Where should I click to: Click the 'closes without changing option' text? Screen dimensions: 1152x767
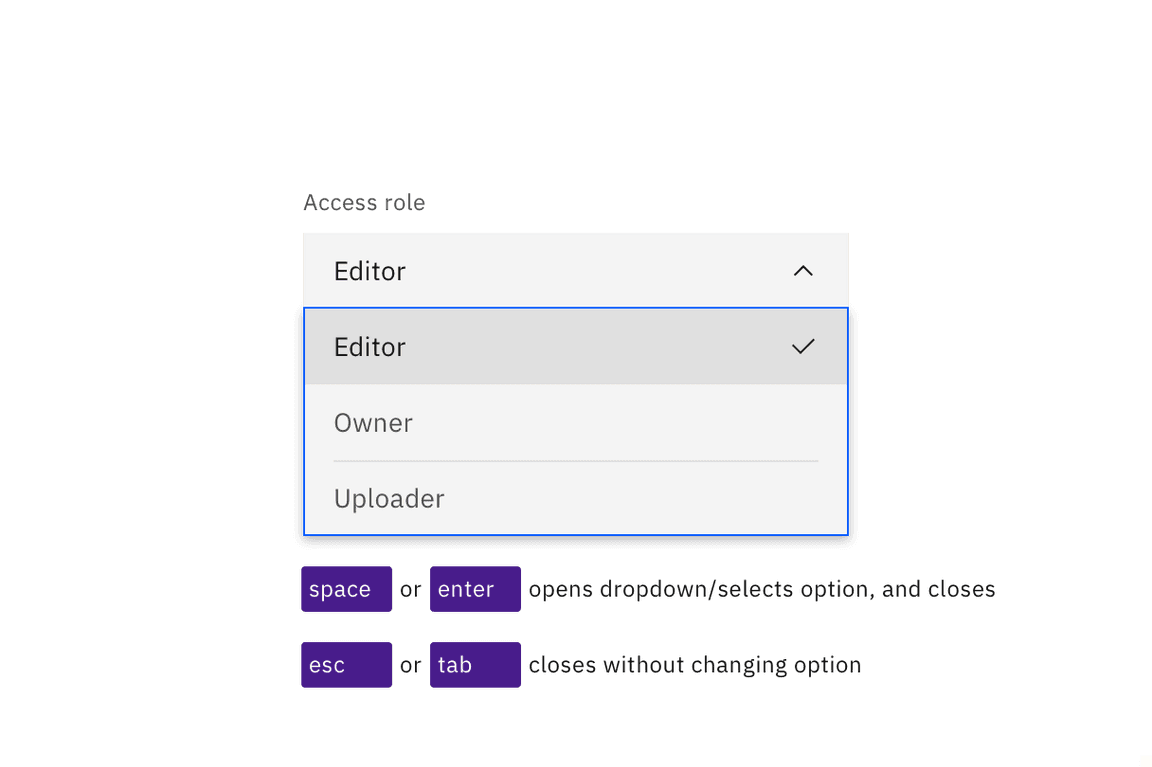(x=694, y=665)
